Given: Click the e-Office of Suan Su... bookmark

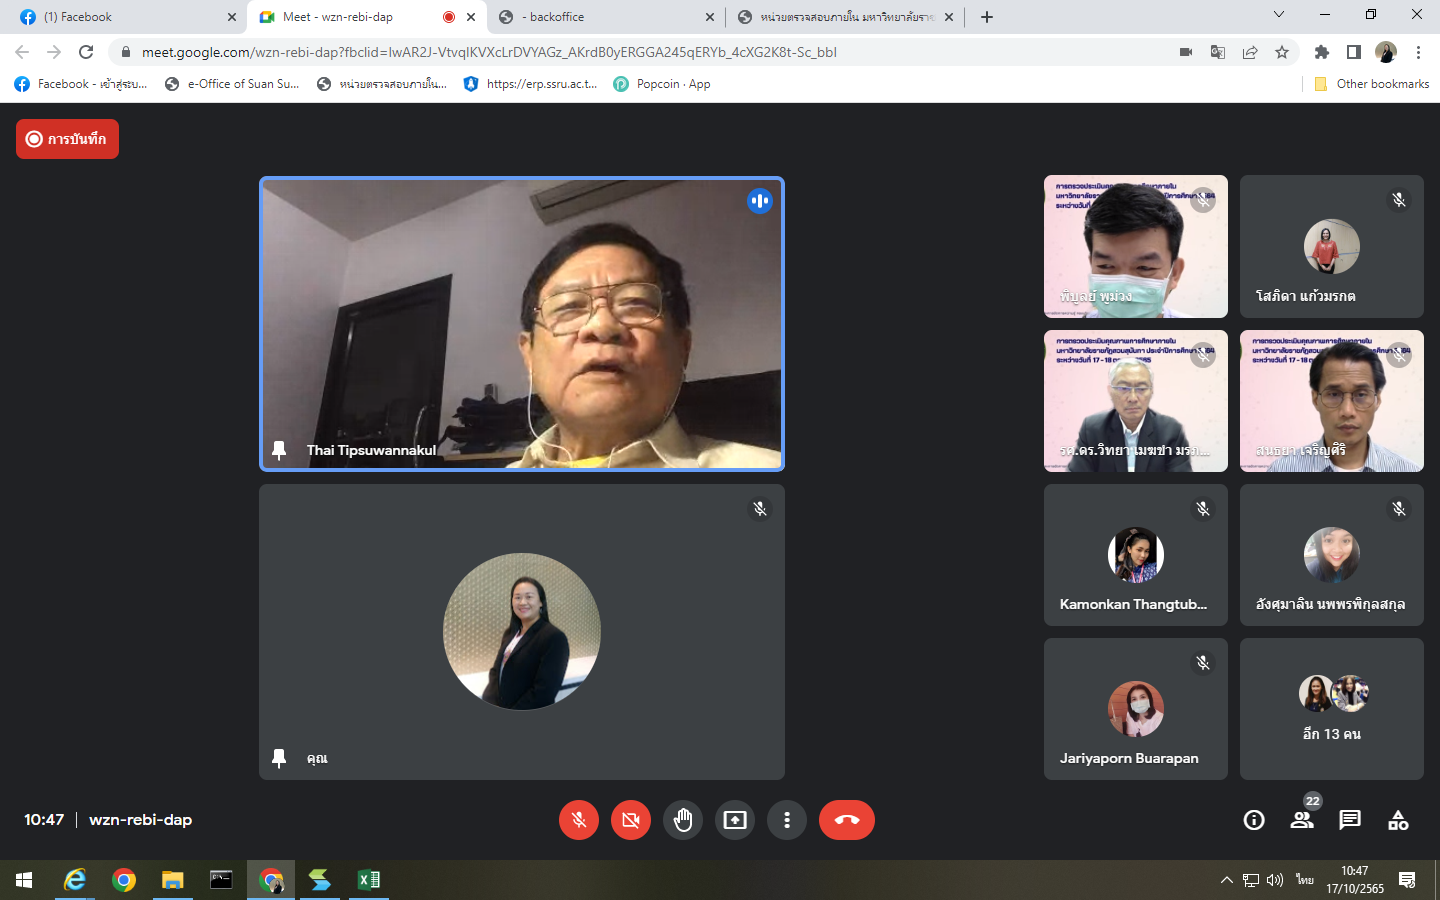Looking at the screenshot, I should (x=232, y=84).
